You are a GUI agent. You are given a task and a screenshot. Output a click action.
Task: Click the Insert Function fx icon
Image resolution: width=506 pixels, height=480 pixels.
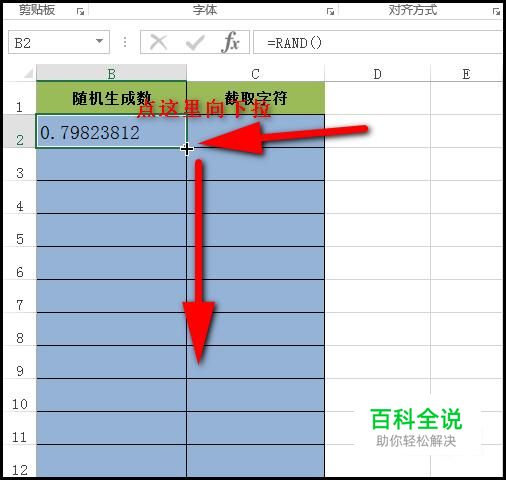pos(231,42)
